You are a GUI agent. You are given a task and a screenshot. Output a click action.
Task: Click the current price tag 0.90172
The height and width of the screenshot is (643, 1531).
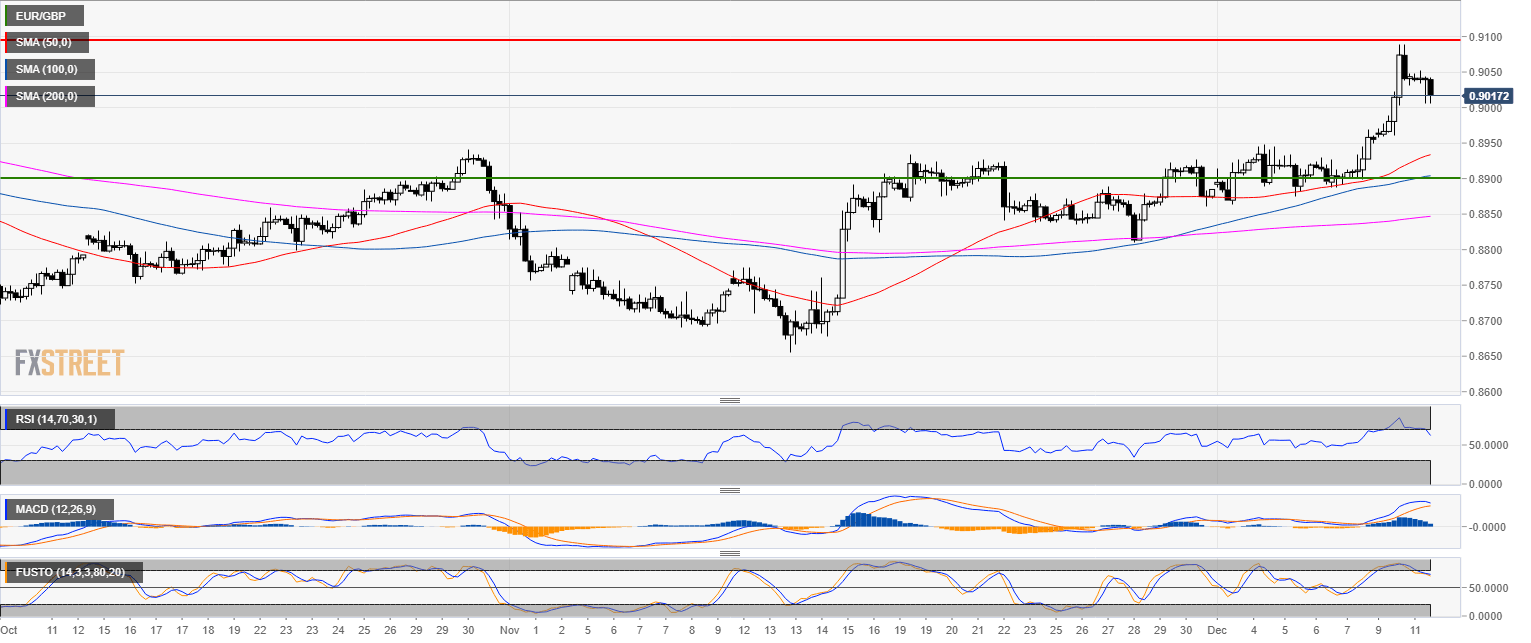[1489, 96]
